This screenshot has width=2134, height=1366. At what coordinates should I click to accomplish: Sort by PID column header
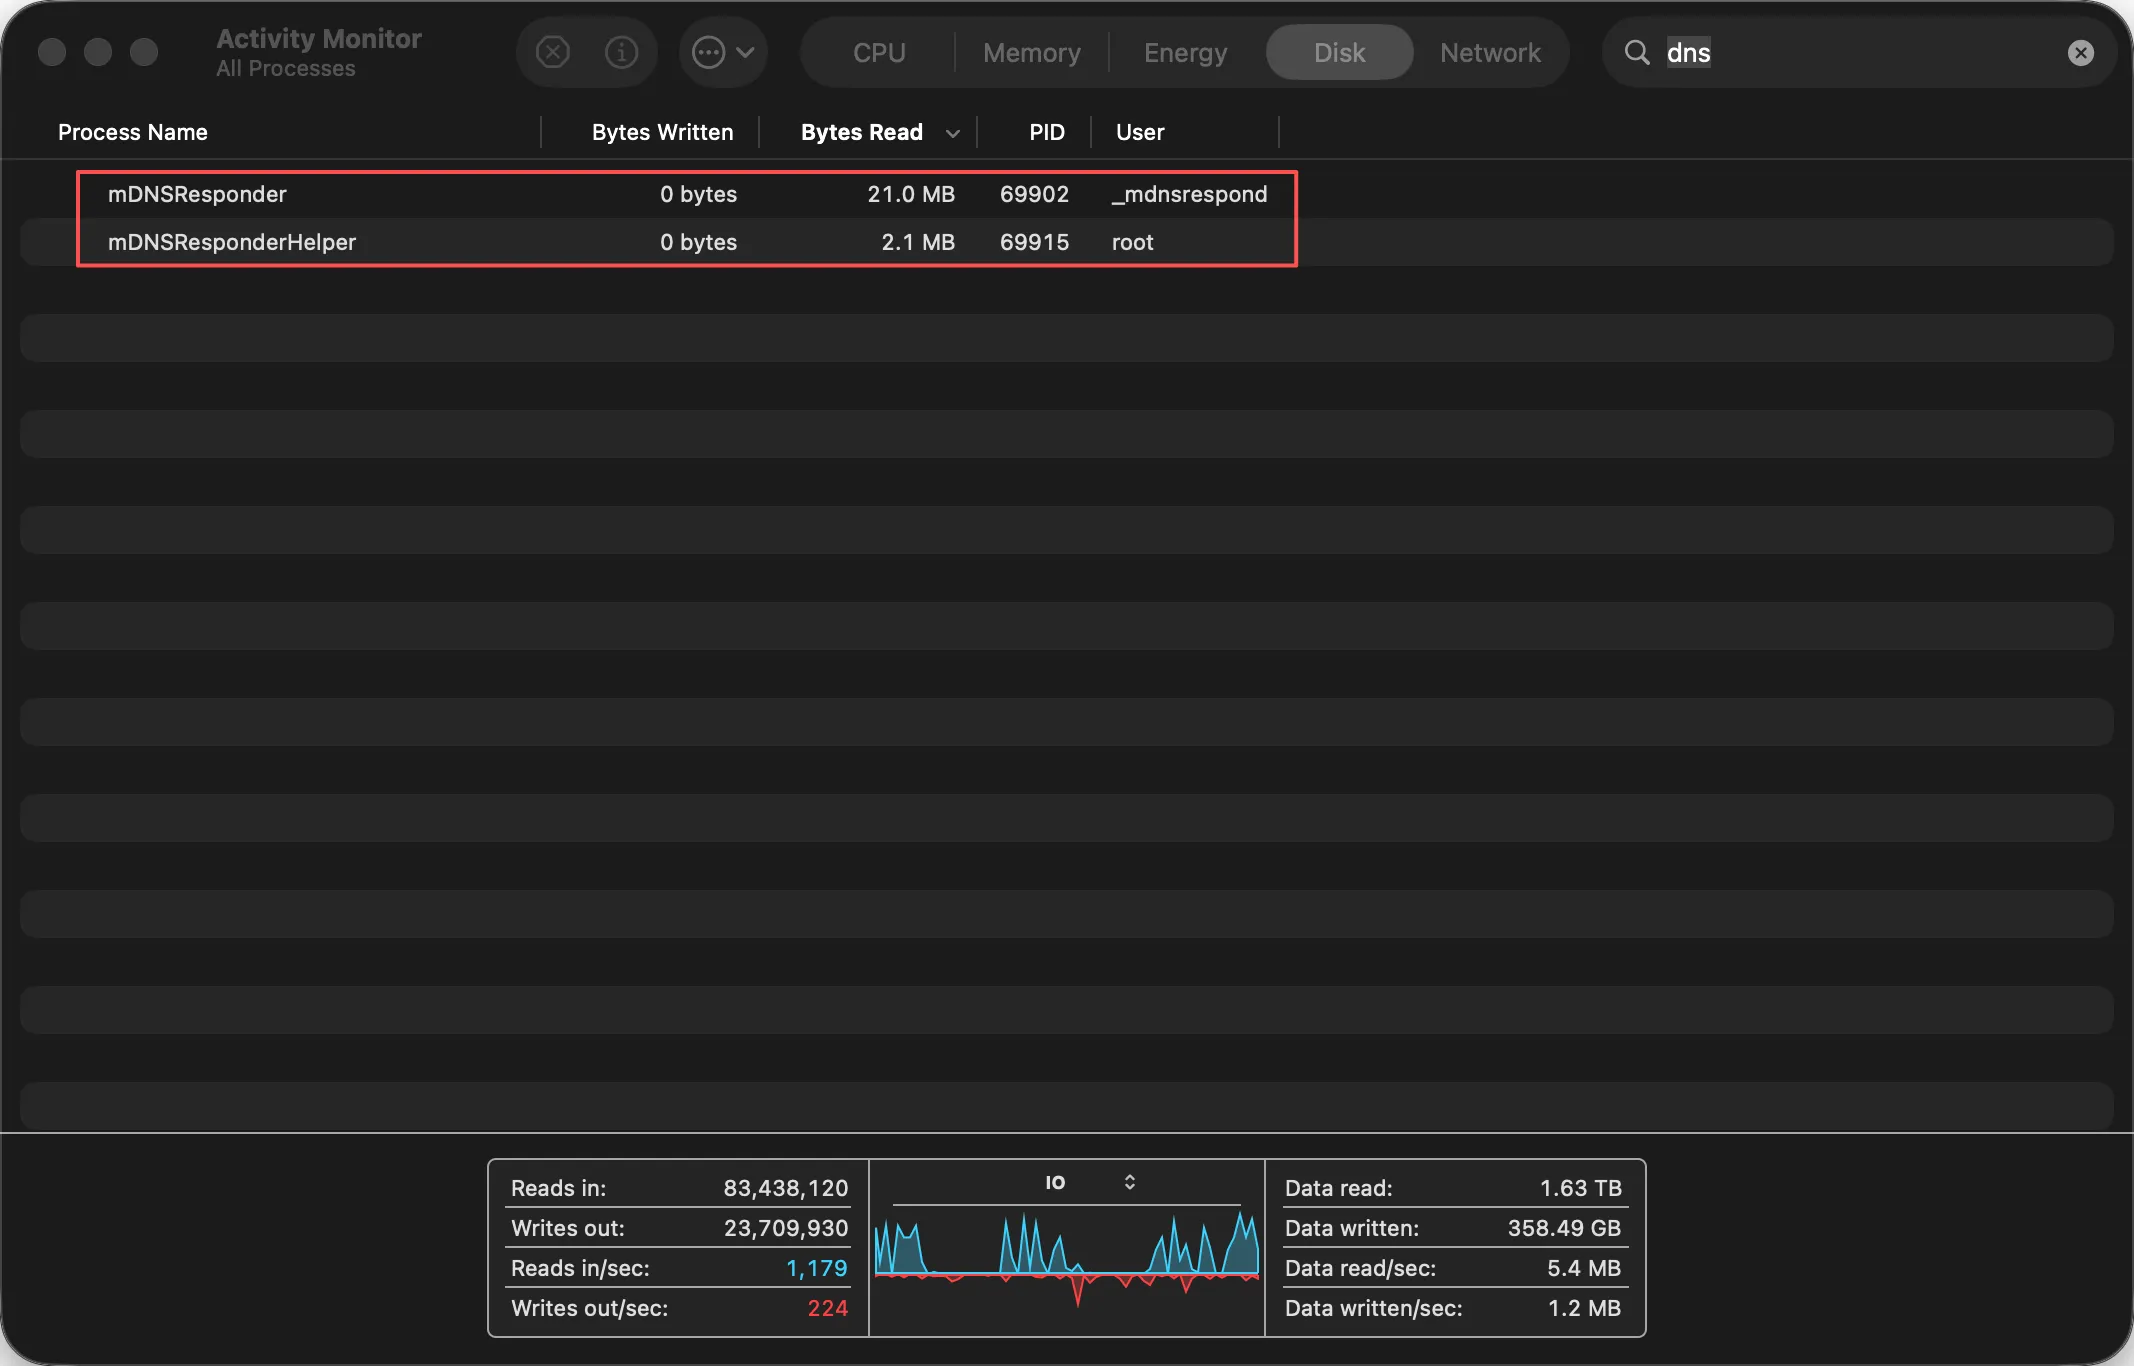pos(1046,132)
